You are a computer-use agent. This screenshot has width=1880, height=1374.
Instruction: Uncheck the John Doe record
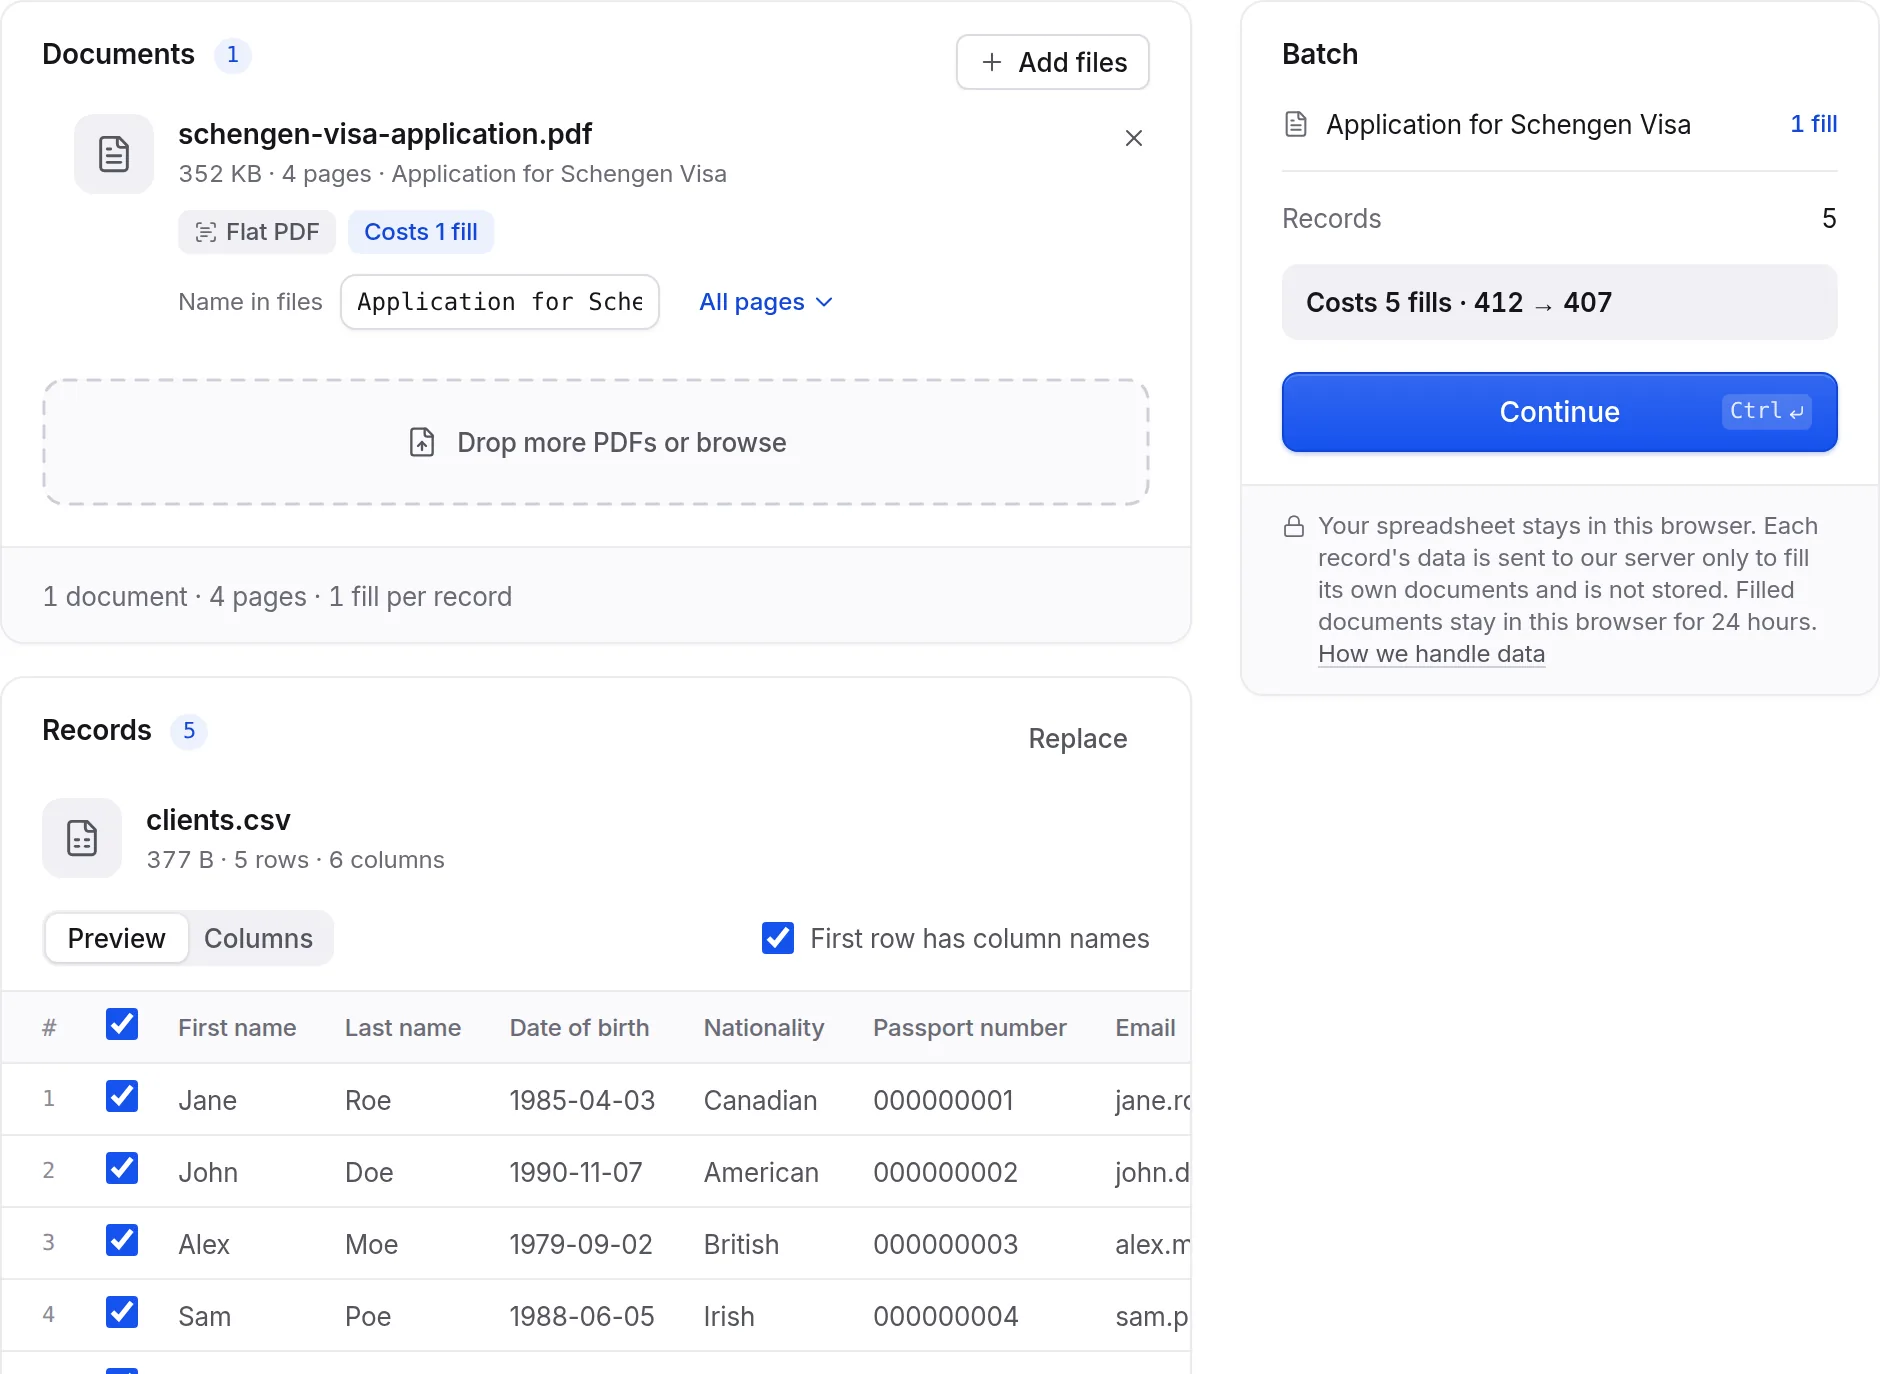coord(122,1168)
